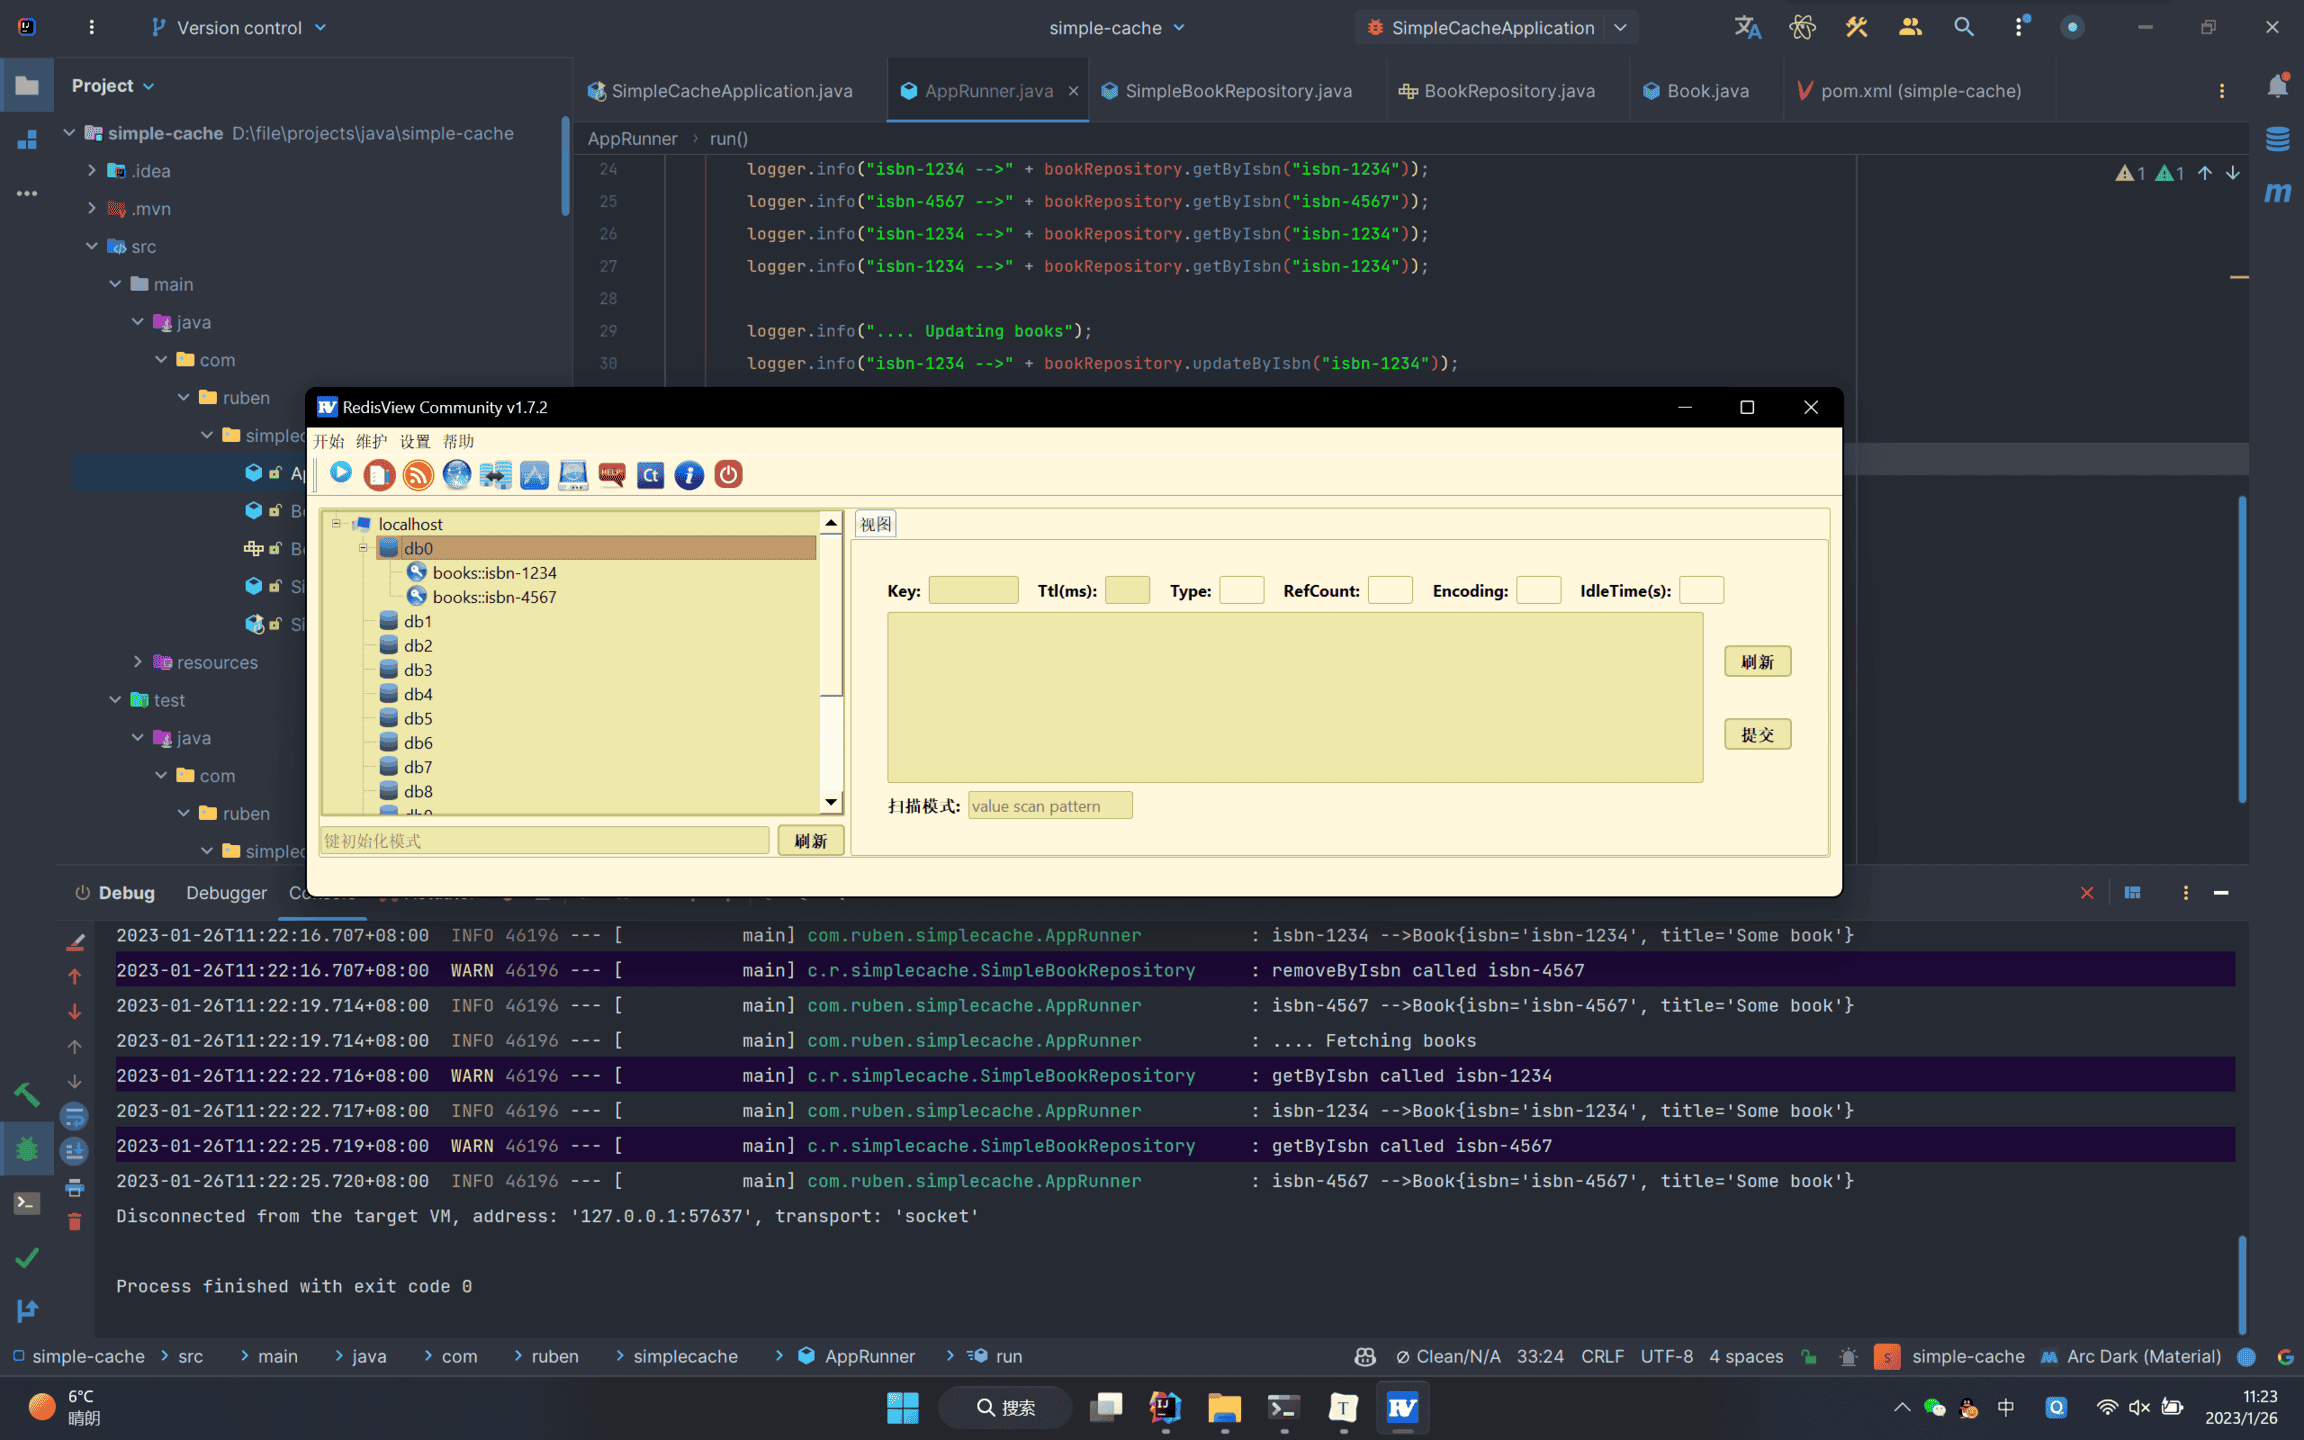
Task: Collapse the db0 database node
Action: click(364, 548)
